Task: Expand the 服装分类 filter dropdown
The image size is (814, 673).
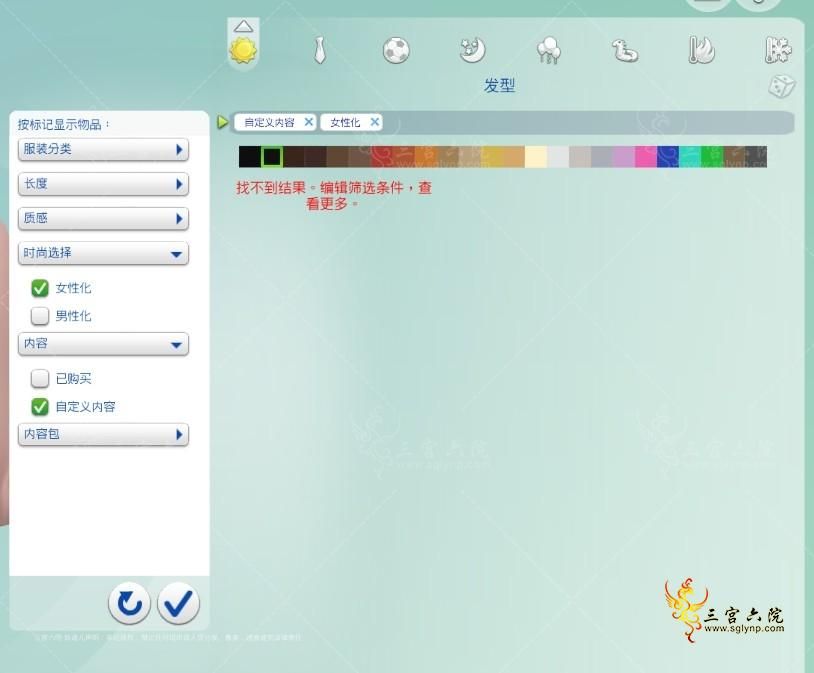Action: tap(103, 150)
